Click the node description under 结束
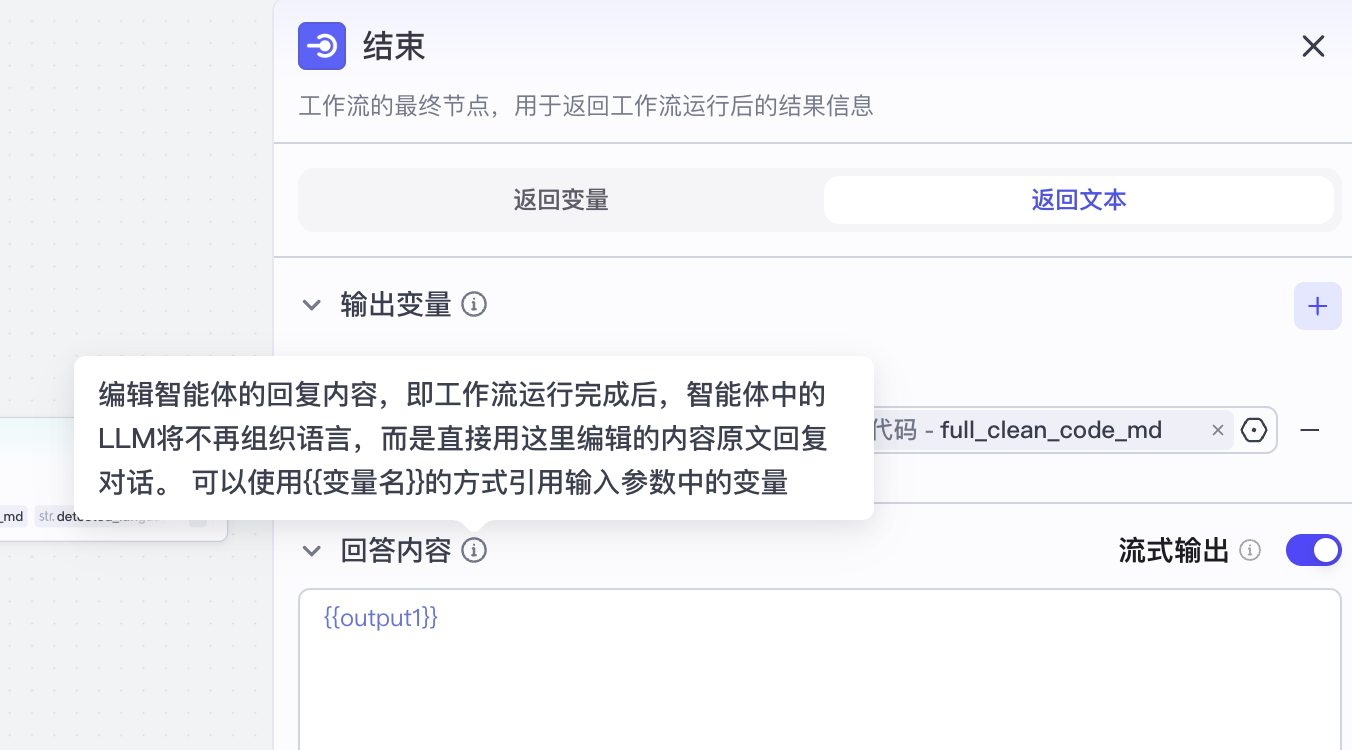The width and height of the screenshot is (1352, 750). tap(586, 106)
